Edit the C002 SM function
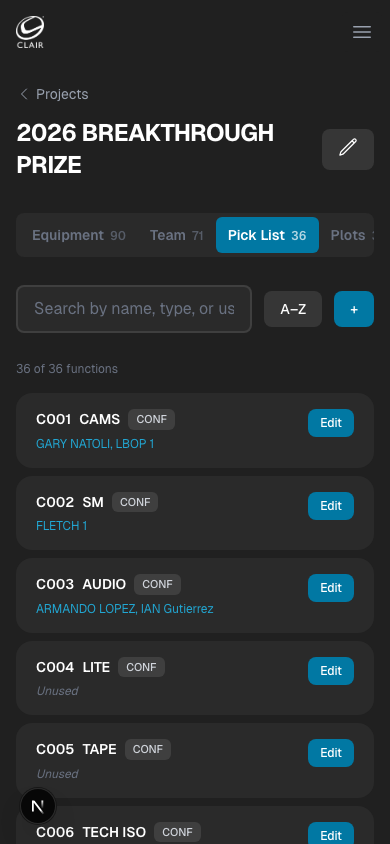This screenshot has width=390, height=844. (331, 506)
